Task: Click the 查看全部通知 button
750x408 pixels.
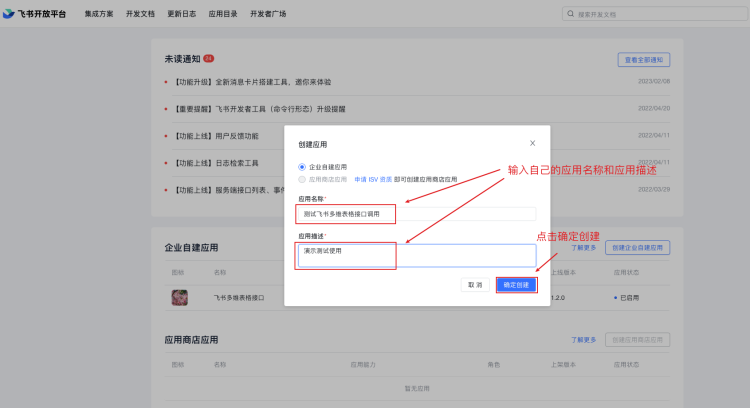Action: (644, 60)
